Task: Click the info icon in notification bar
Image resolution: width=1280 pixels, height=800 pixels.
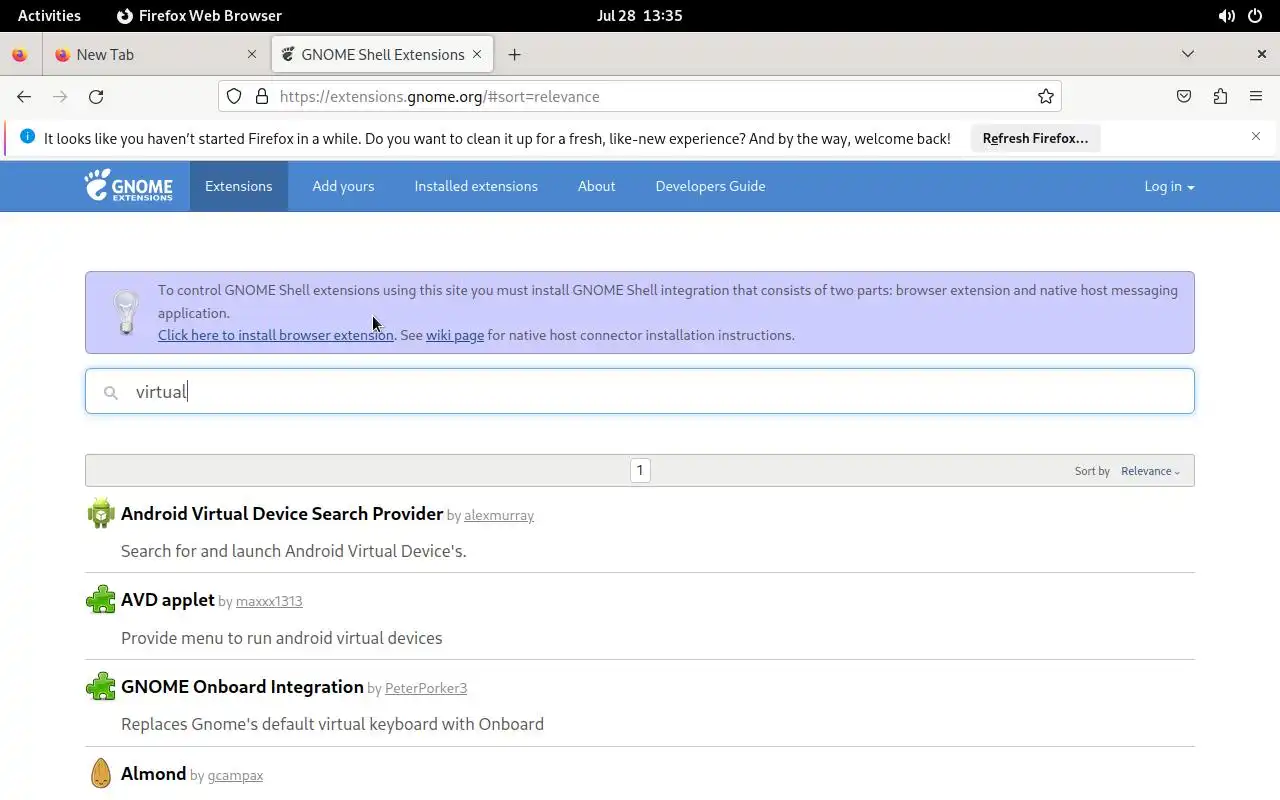Action: pyautogui.click(x=27, y=136)
